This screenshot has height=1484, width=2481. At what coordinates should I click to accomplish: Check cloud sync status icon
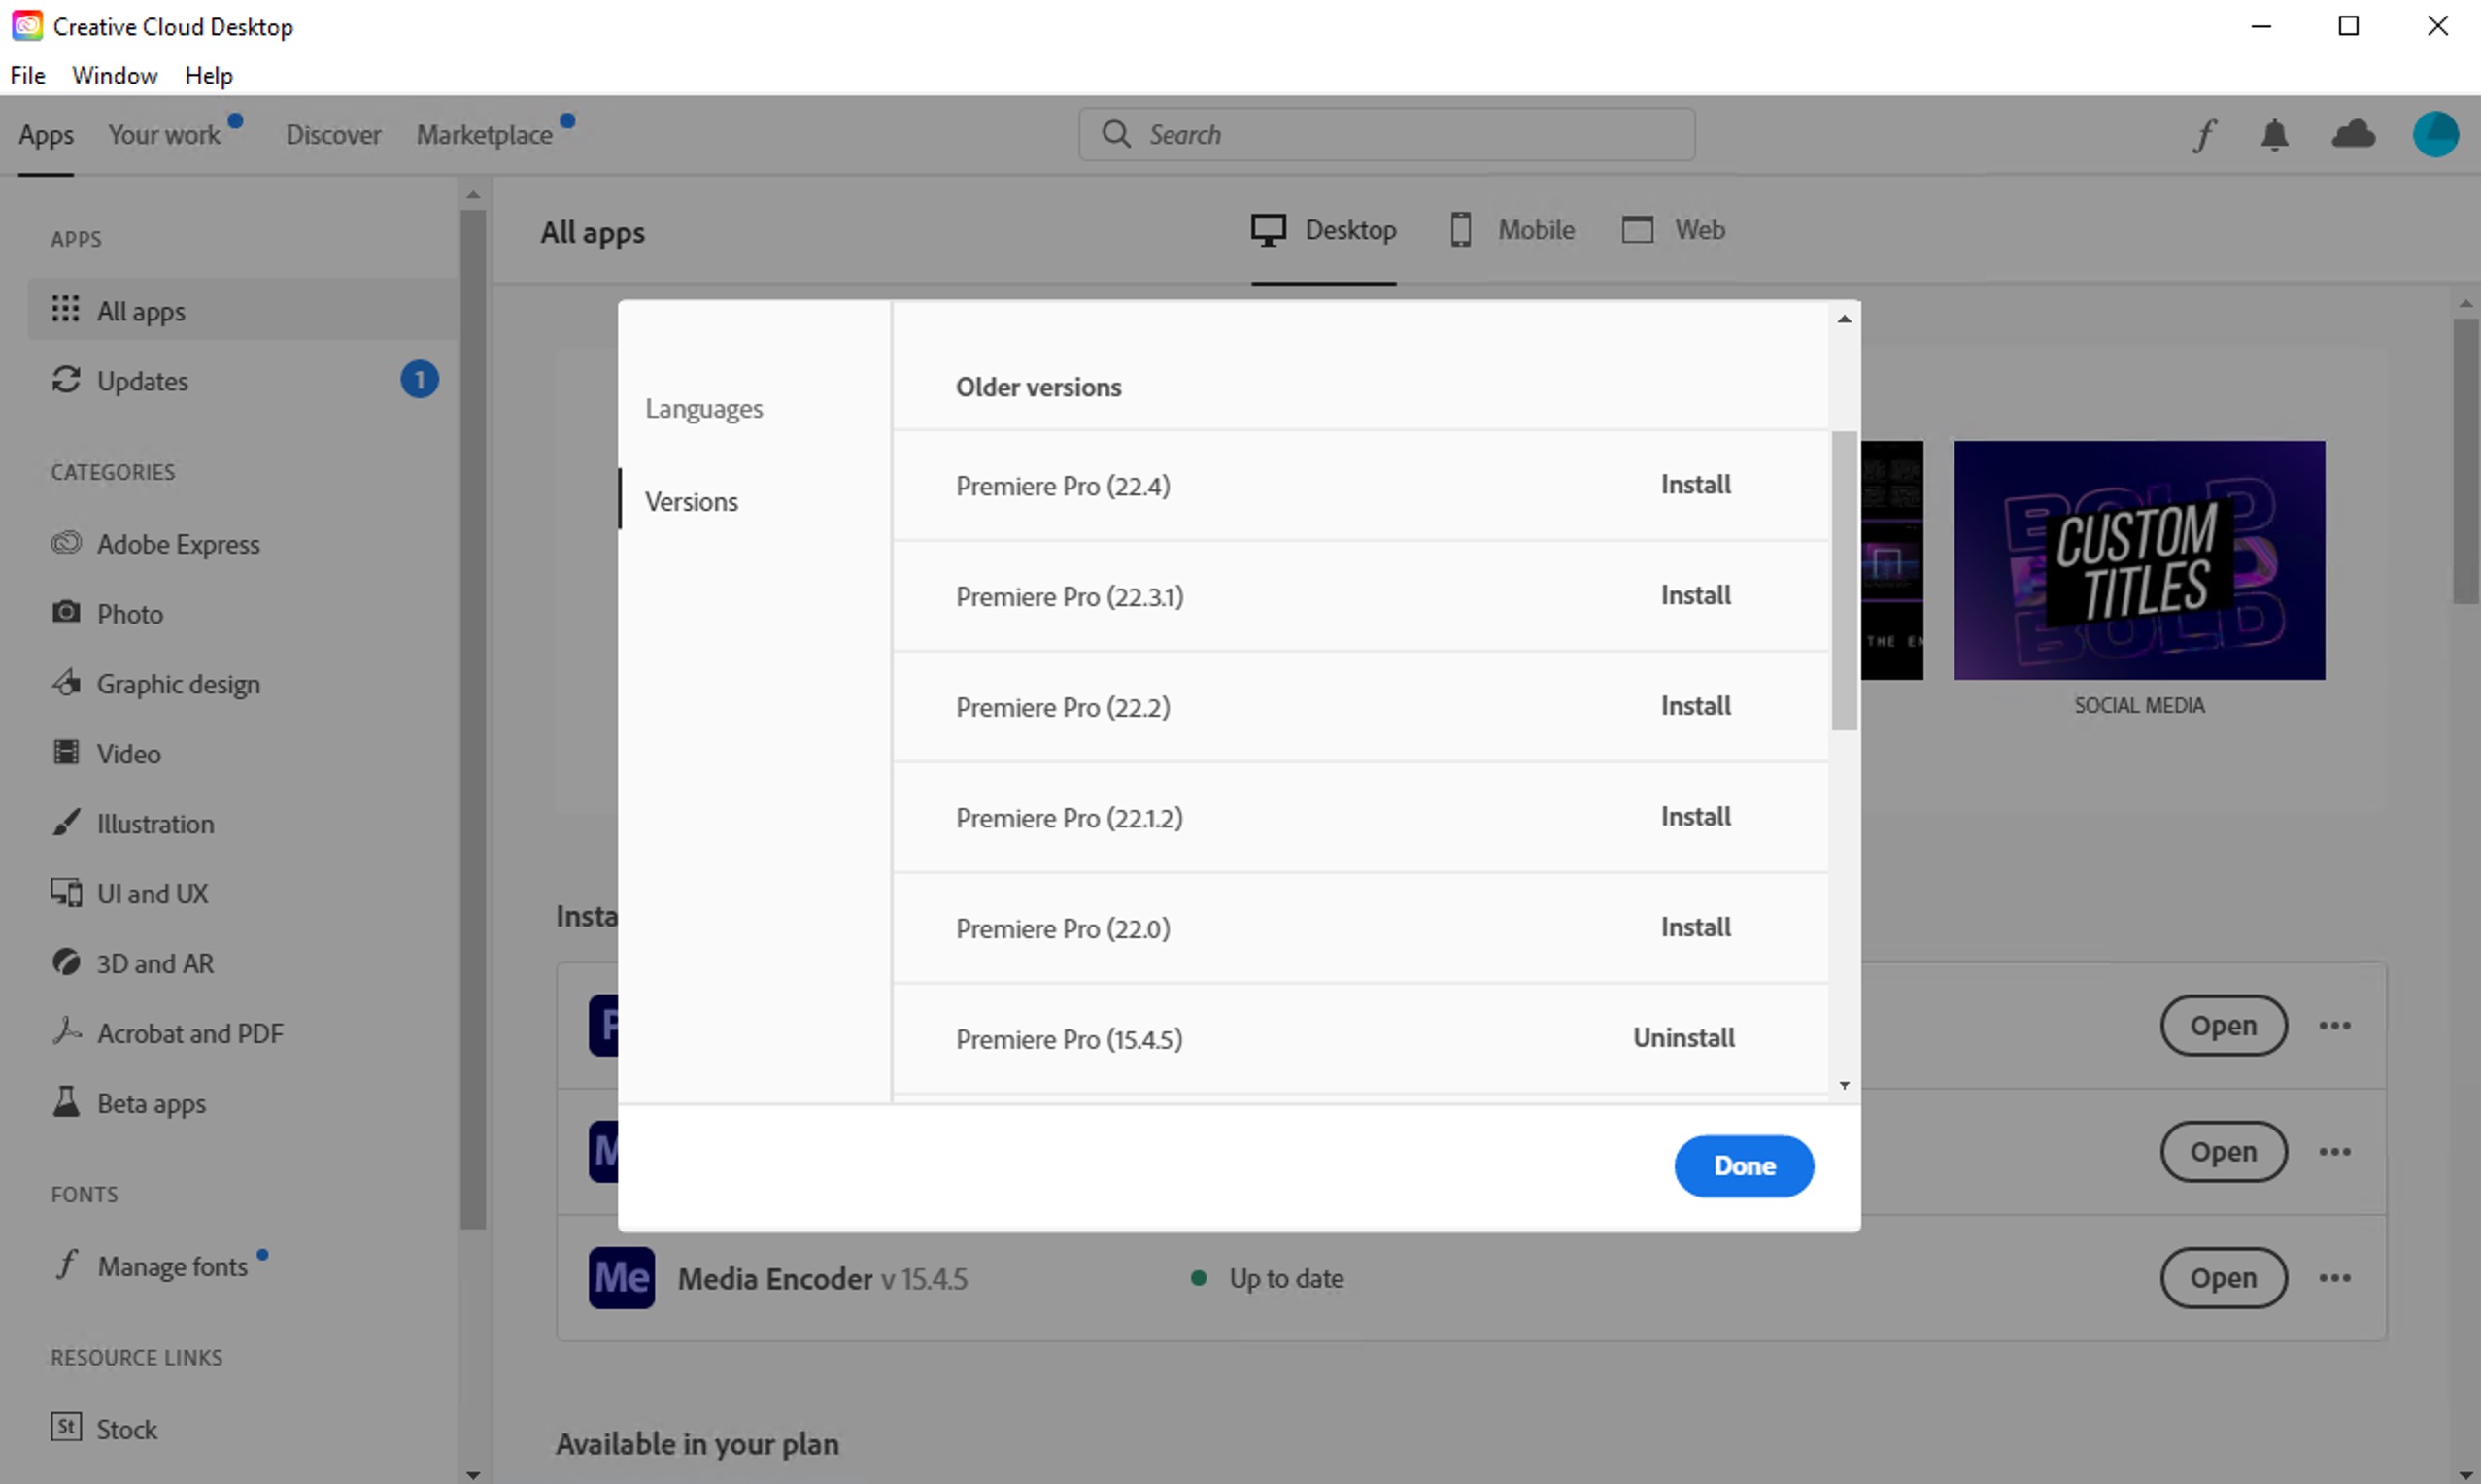click(x=2353, y=134)
